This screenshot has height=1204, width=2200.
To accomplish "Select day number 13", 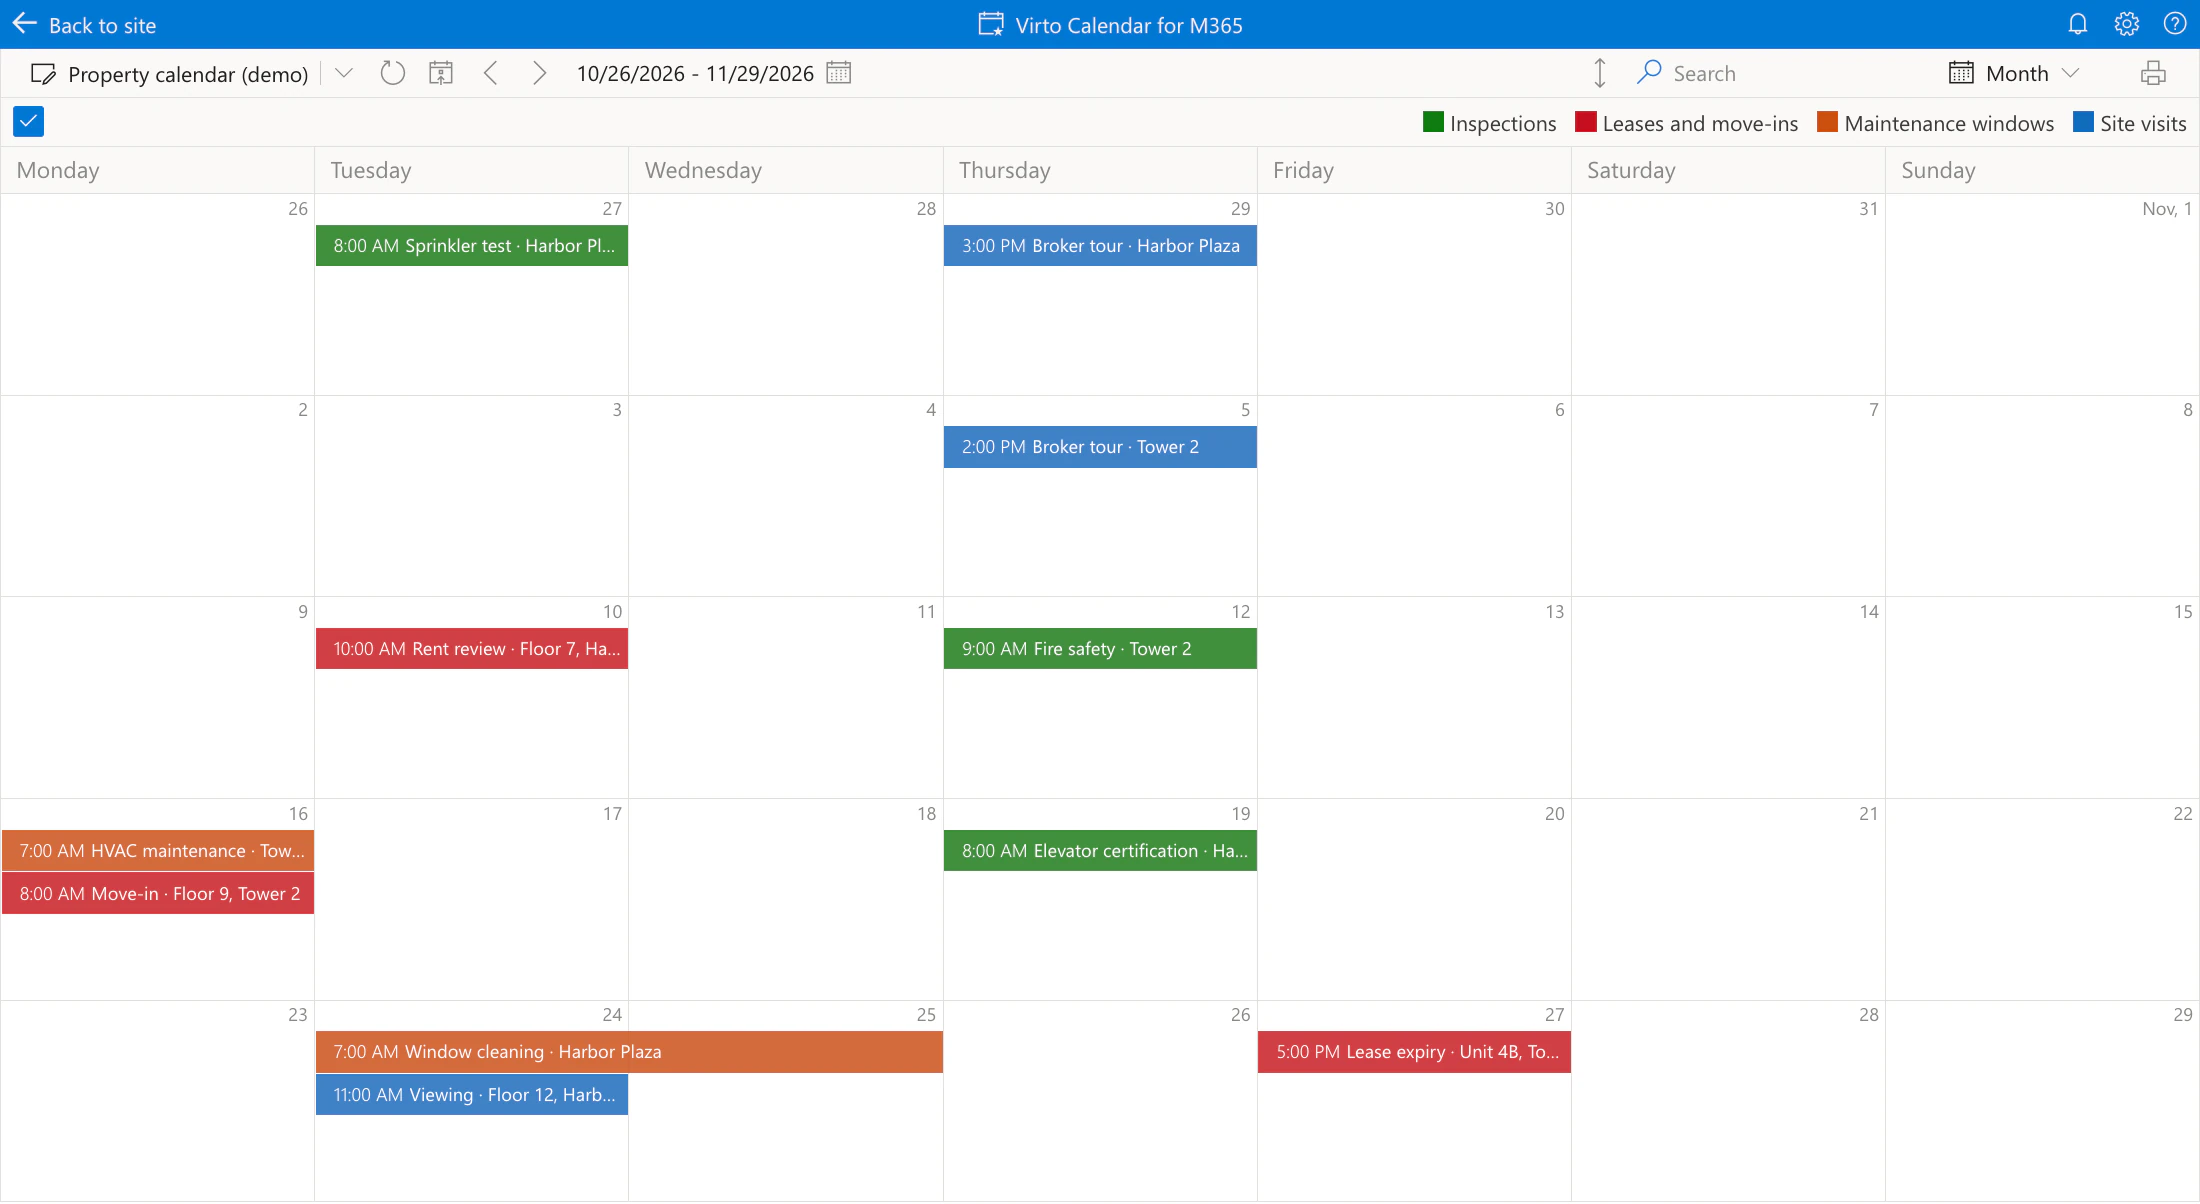I will [x=1554, y=612].
